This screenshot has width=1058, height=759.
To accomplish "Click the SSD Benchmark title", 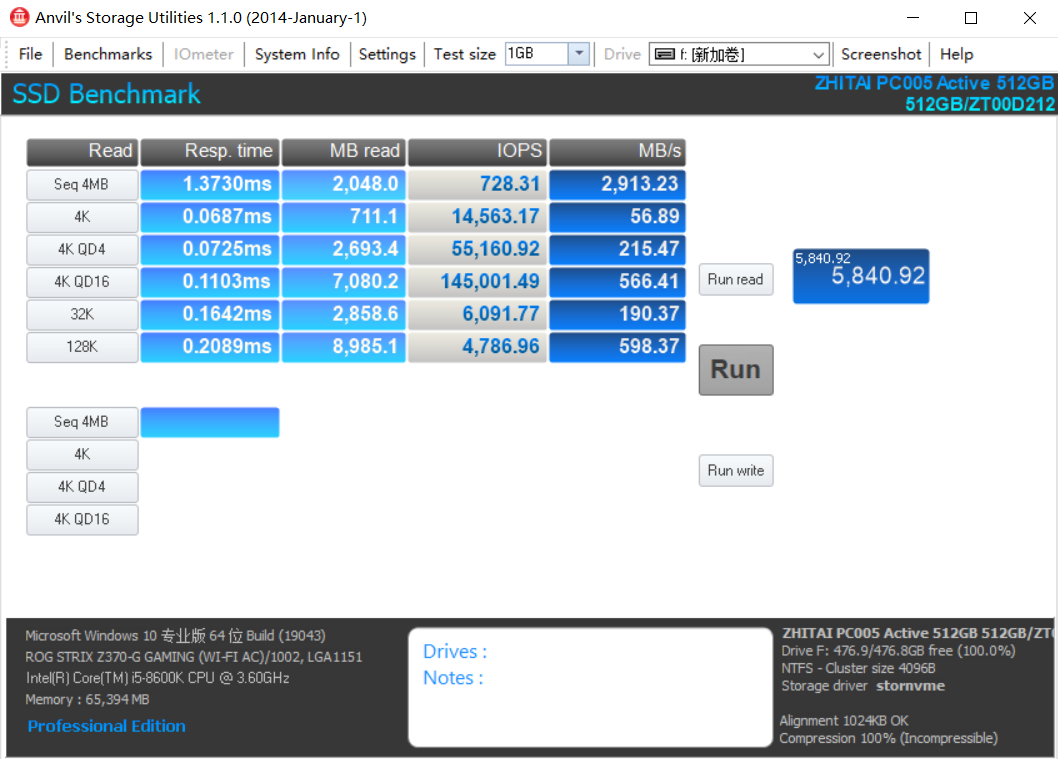I will [x=106, y=94].
